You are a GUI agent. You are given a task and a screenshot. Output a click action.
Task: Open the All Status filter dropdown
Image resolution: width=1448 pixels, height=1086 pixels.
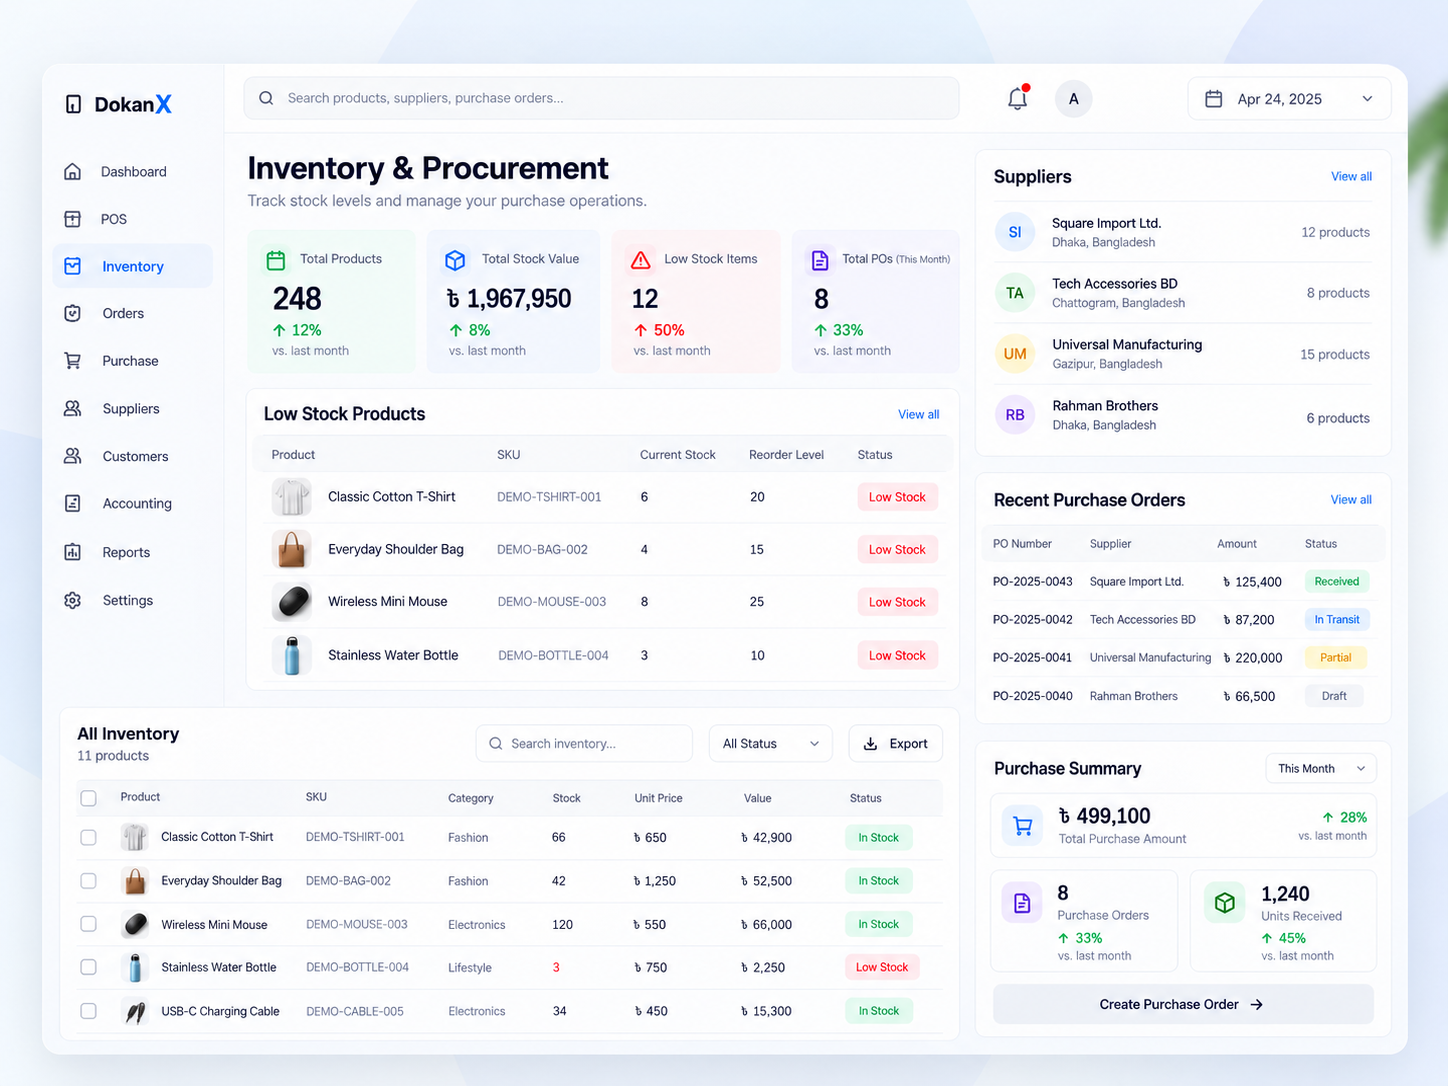[x=770, y=744]
